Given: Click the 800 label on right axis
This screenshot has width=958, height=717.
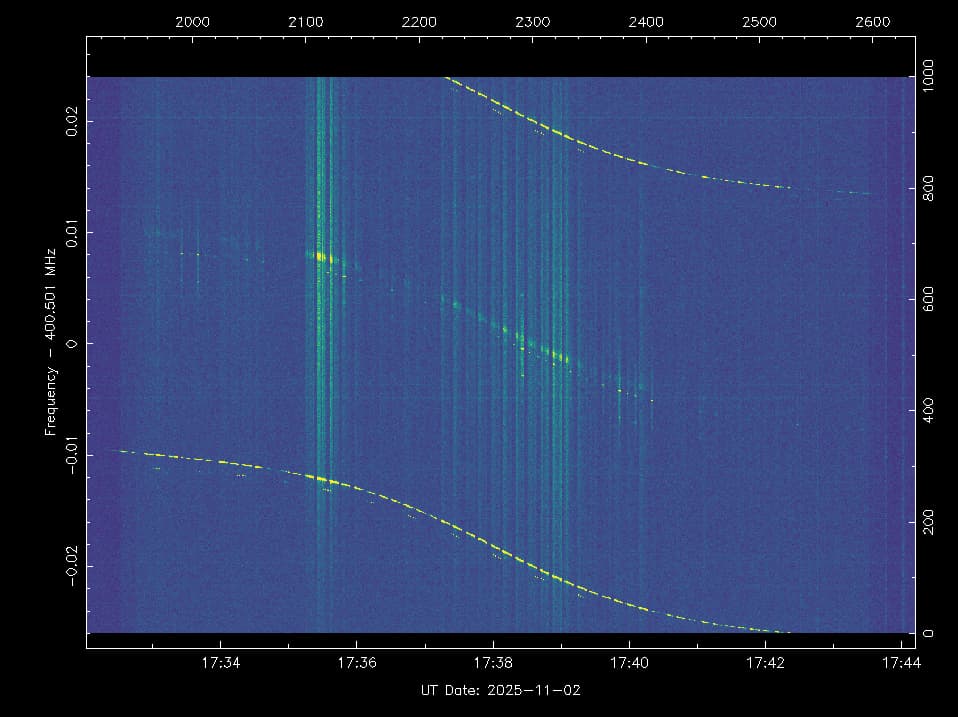Looking at the screenshot, I should tap(930, 188).
